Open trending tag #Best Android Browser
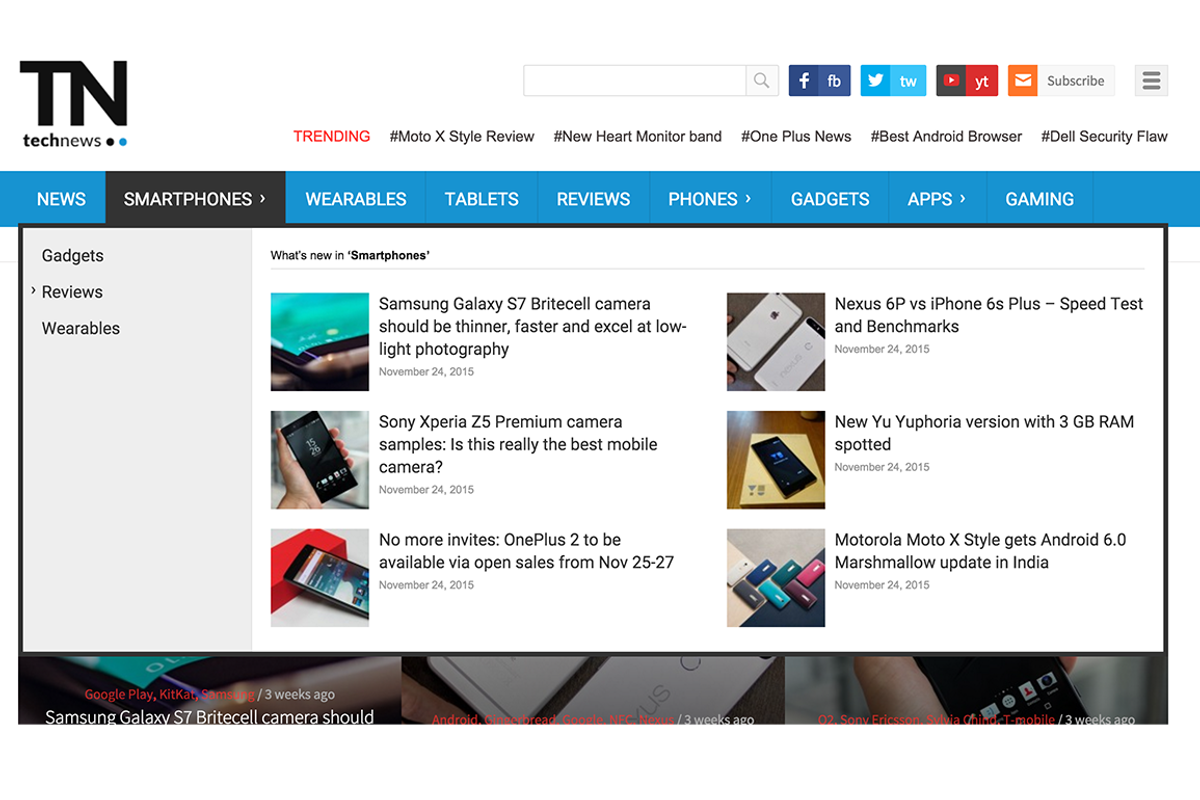 tap(946, 136)
